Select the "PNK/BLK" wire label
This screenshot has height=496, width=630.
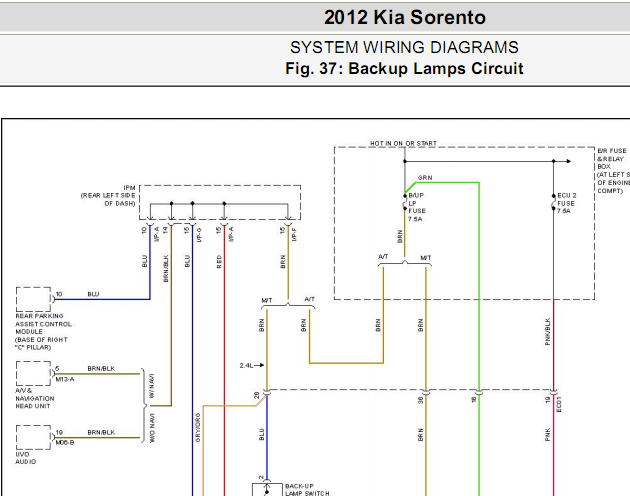tap(547, 332)
